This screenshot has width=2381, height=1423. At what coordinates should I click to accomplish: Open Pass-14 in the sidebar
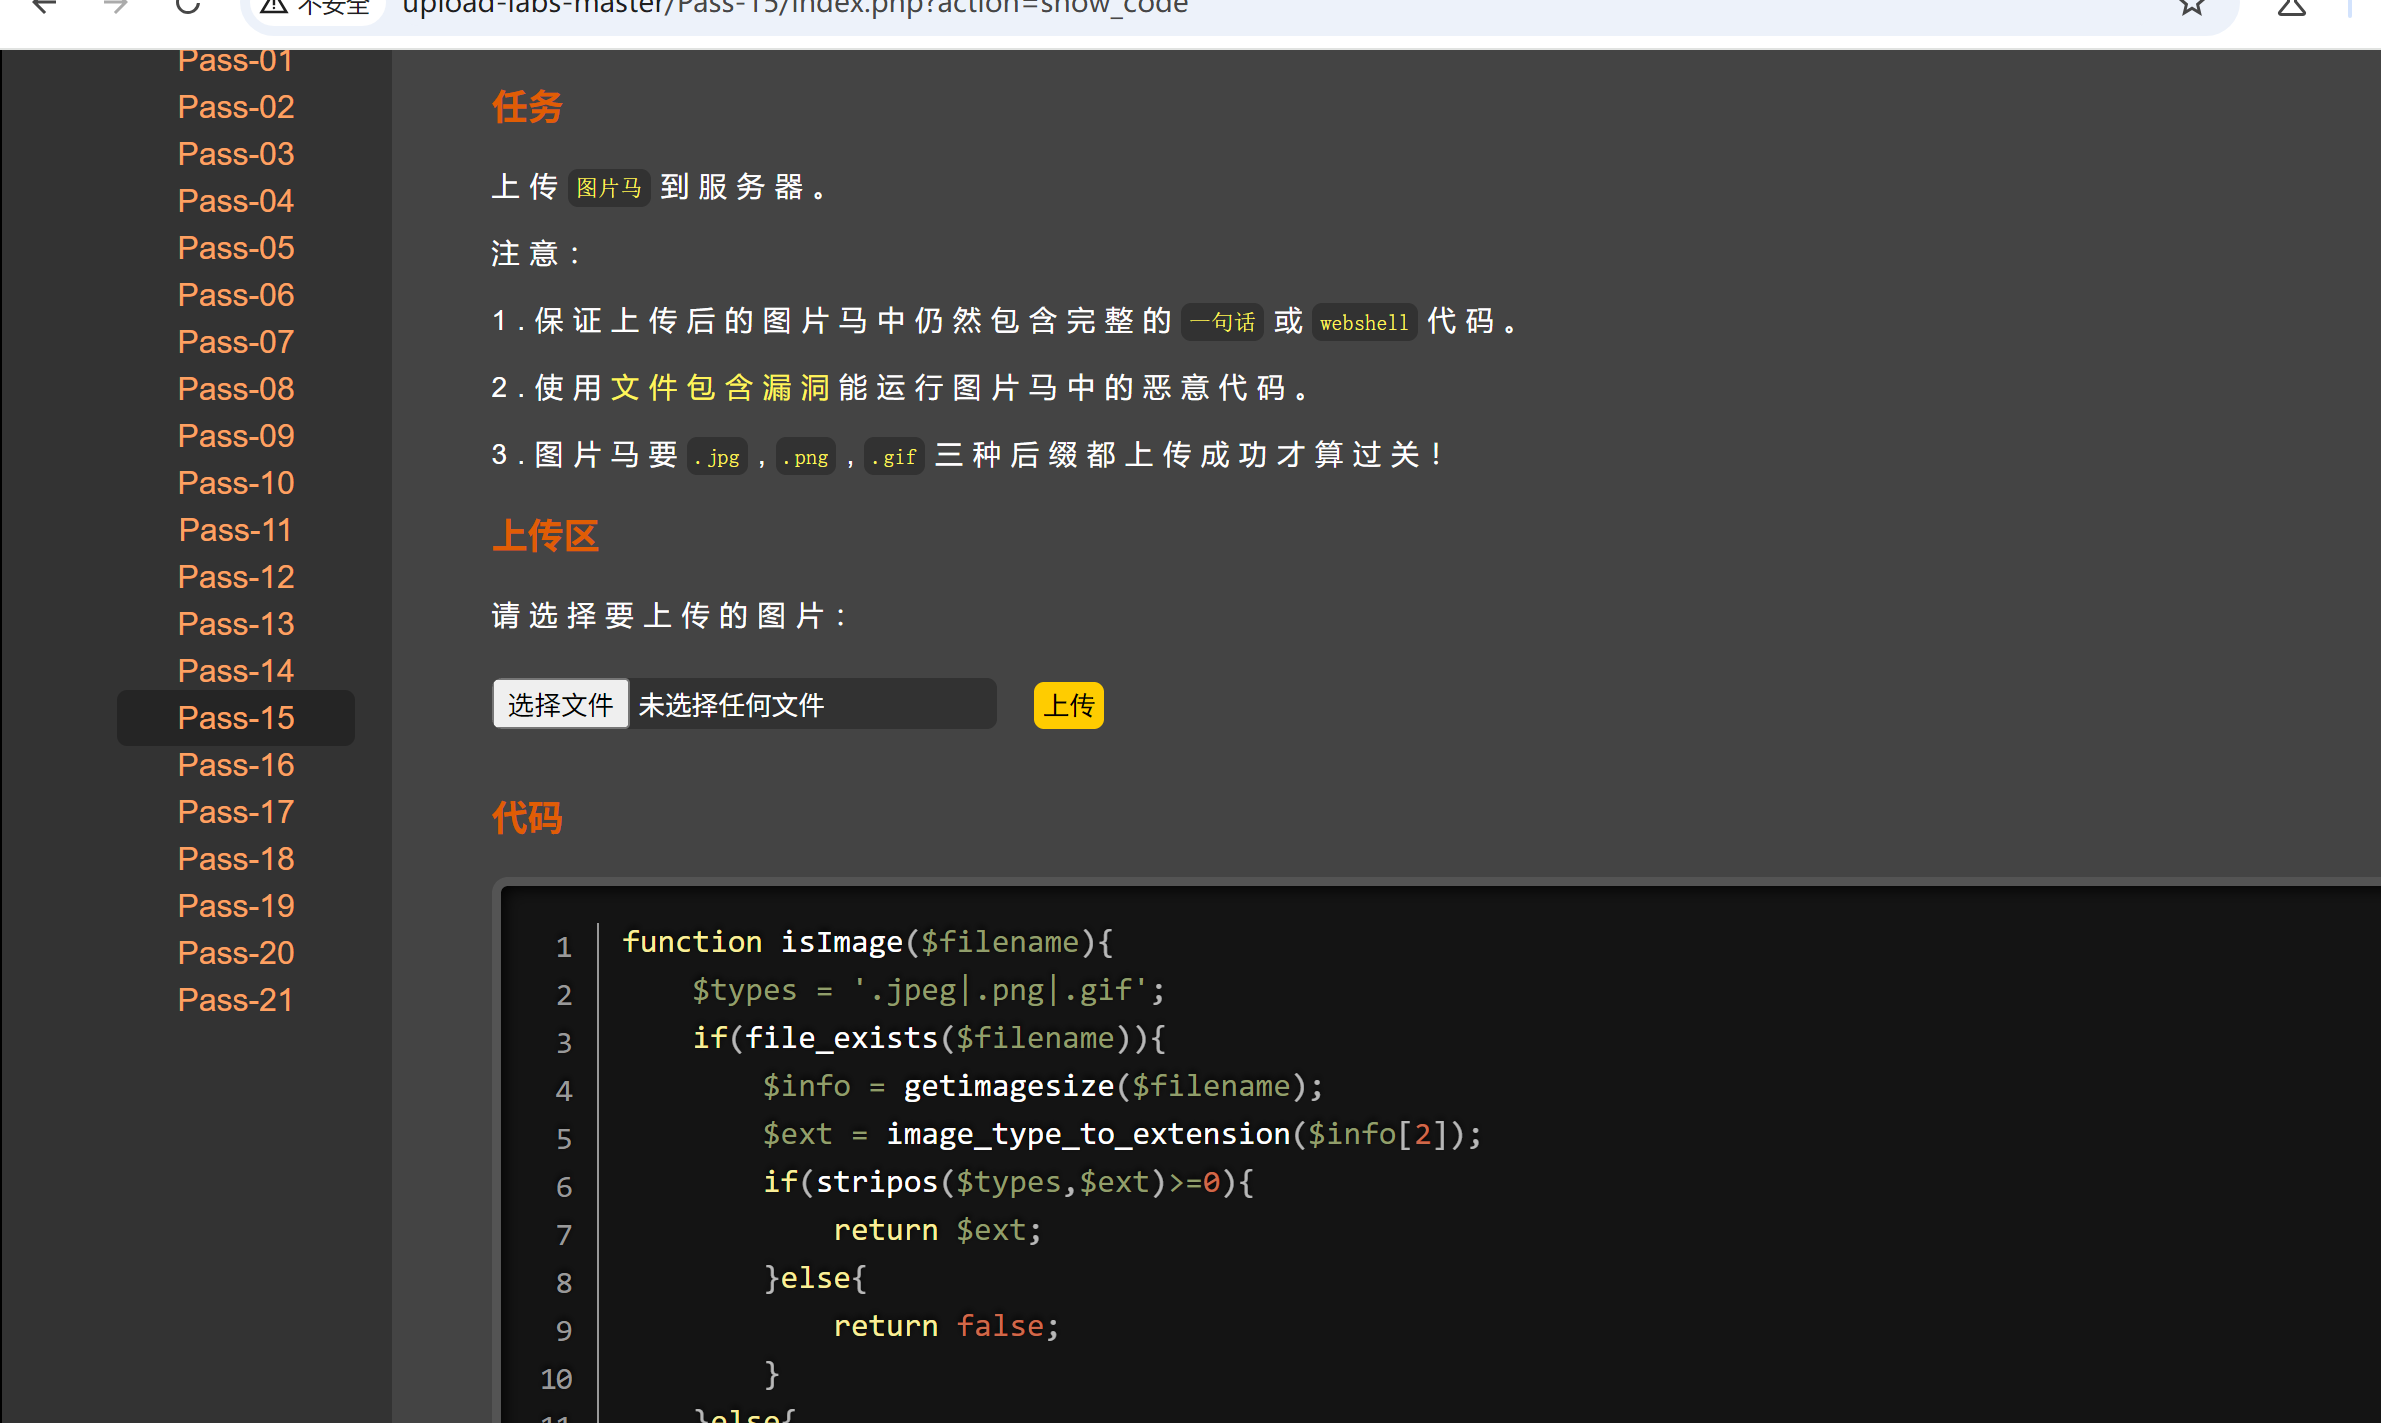click(x=235, y=671)
